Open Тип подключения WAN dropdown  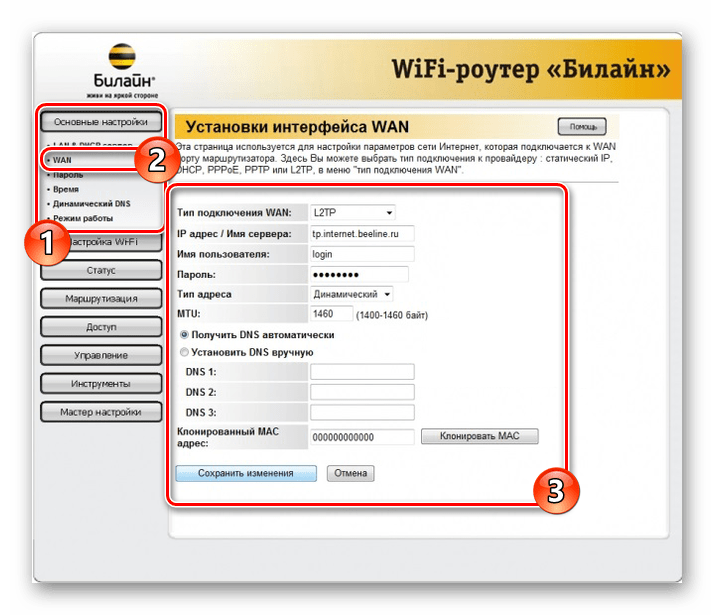(x=352, y=213)
